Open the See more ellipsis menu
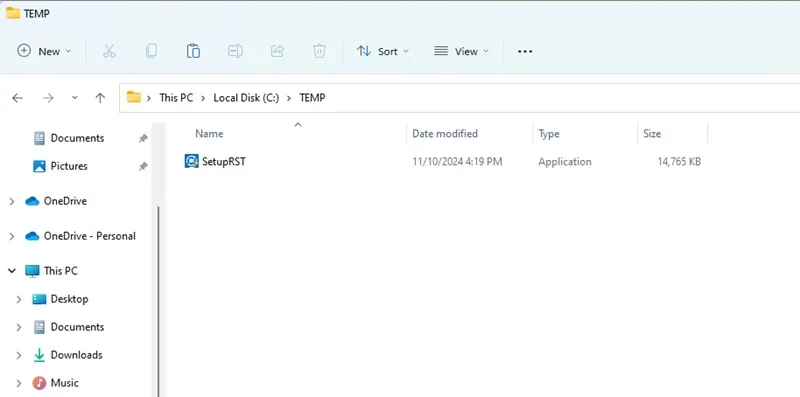 tap(525, 52)
